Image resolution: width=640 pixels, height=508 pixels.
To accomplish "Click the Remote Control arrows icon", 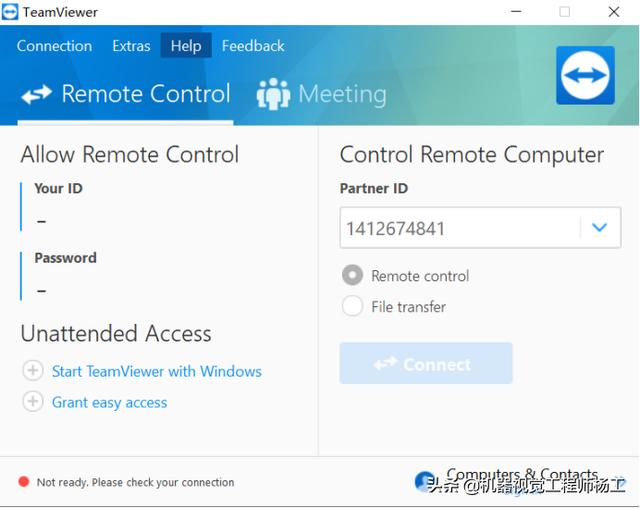I will (37, 94).
